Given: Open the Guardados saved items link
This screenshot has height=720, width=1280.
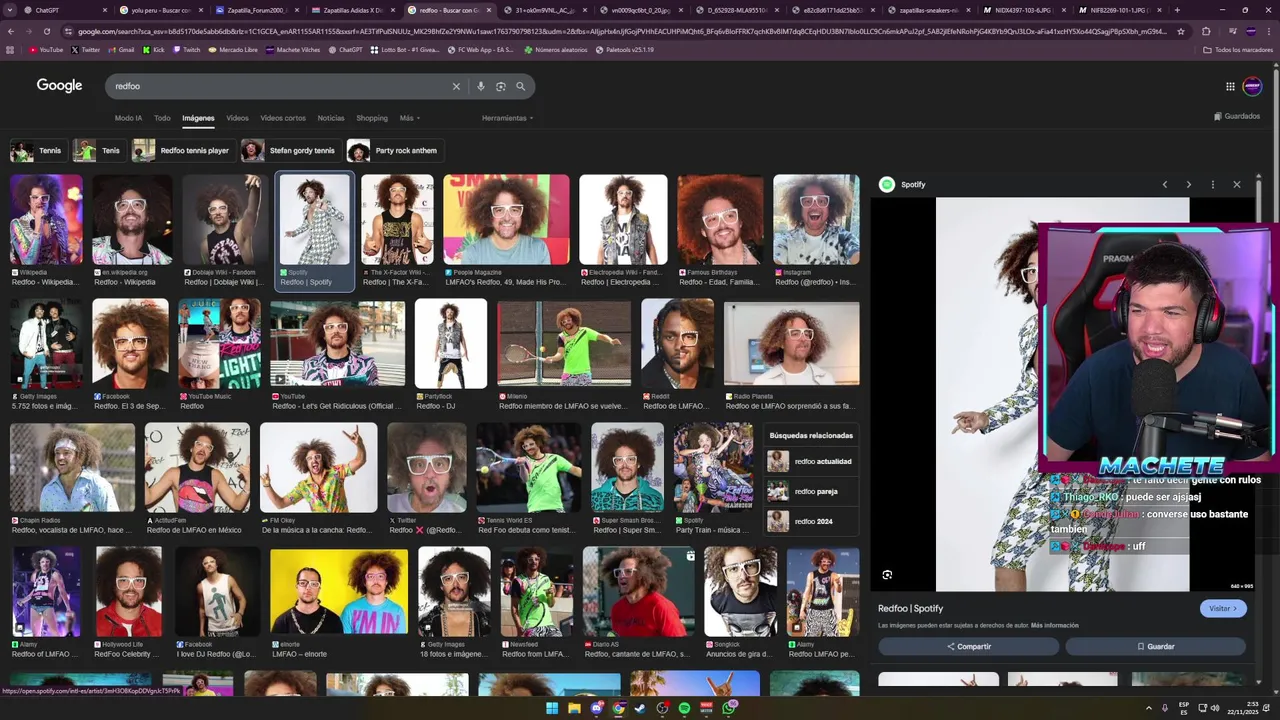Looking at the screenshot, I should pyautogui.click(x=1237, y=116).
